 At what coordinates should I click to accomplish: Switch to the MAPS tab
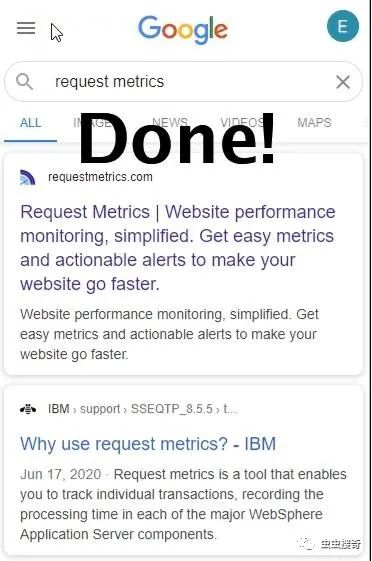(314, 123)
